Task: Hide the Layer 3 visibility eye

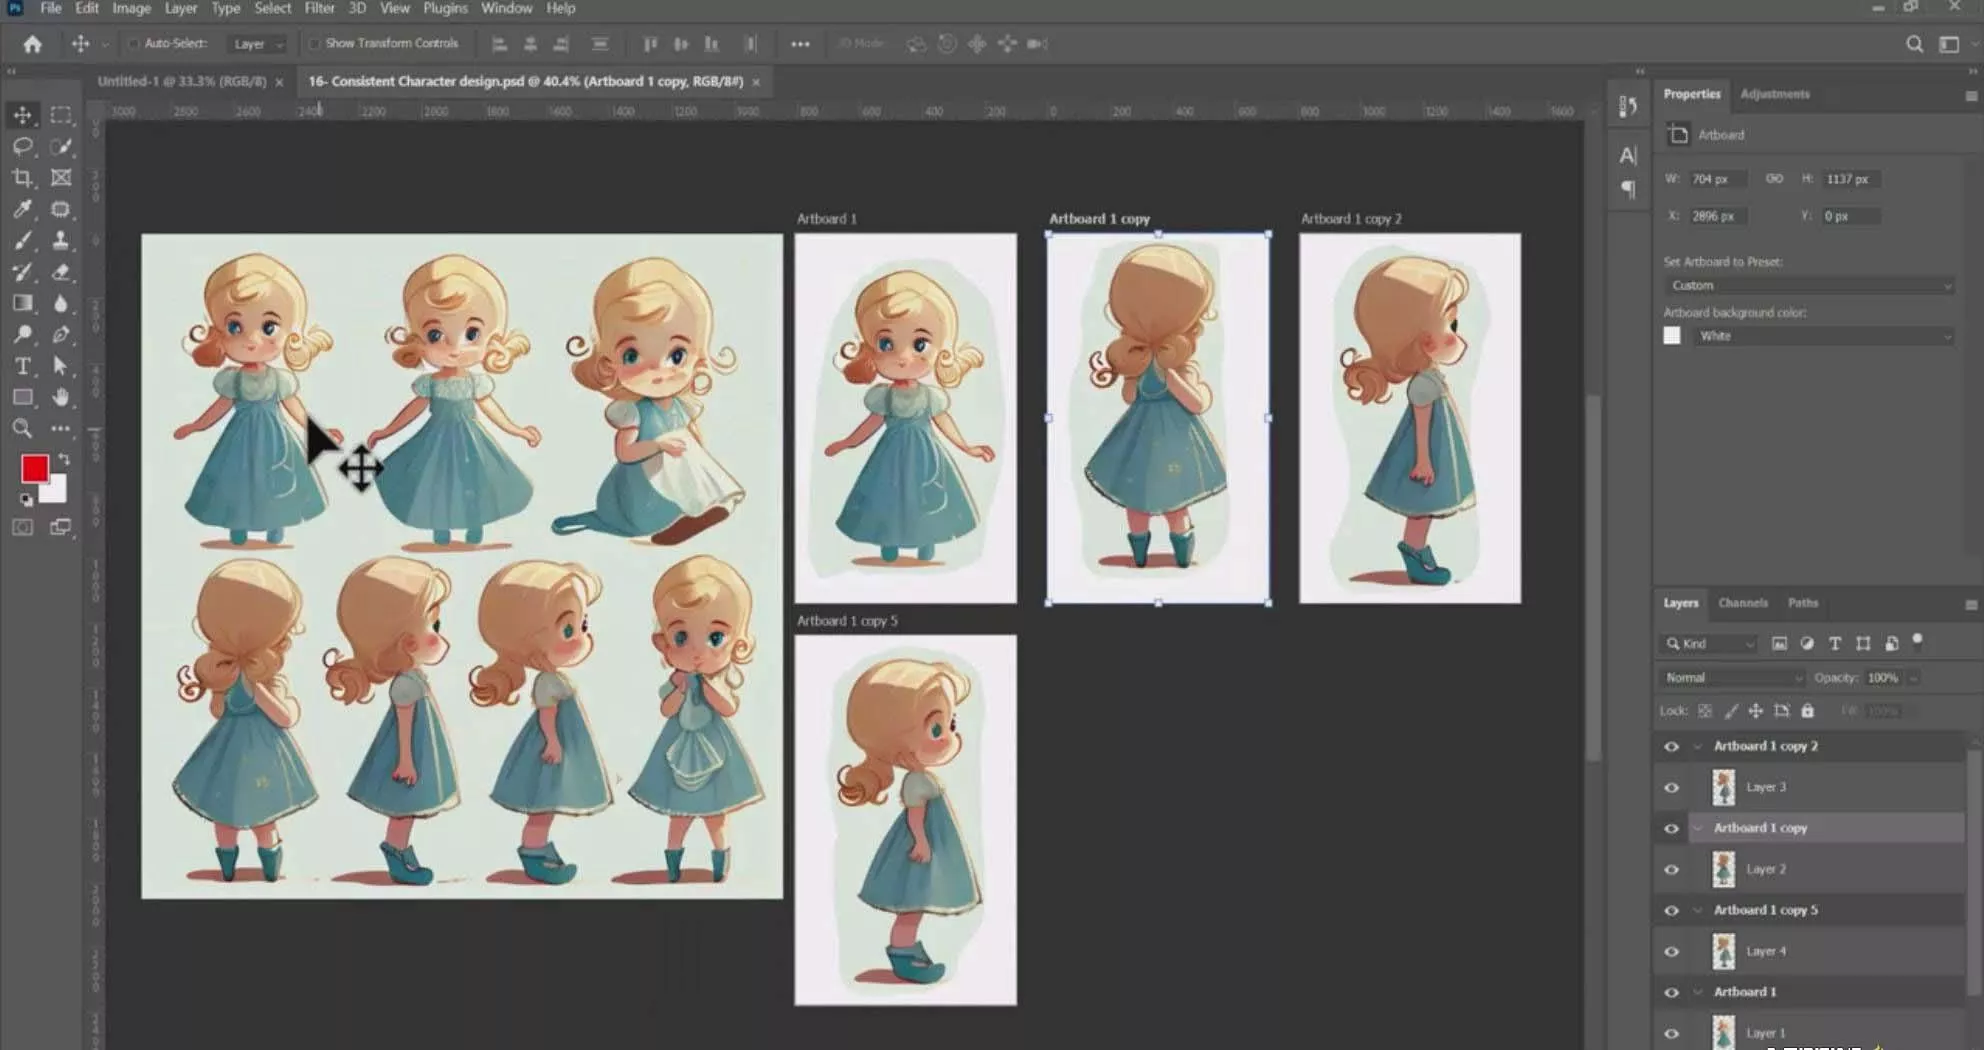Action: pos(1671,788)
